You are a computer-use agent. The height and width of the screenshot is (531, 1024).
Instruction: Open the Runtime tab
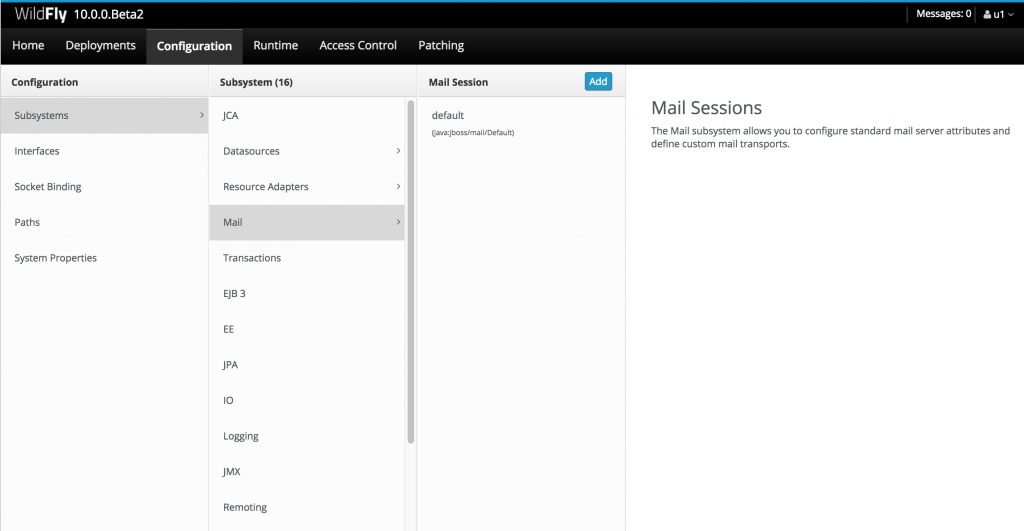pos(276,45)
